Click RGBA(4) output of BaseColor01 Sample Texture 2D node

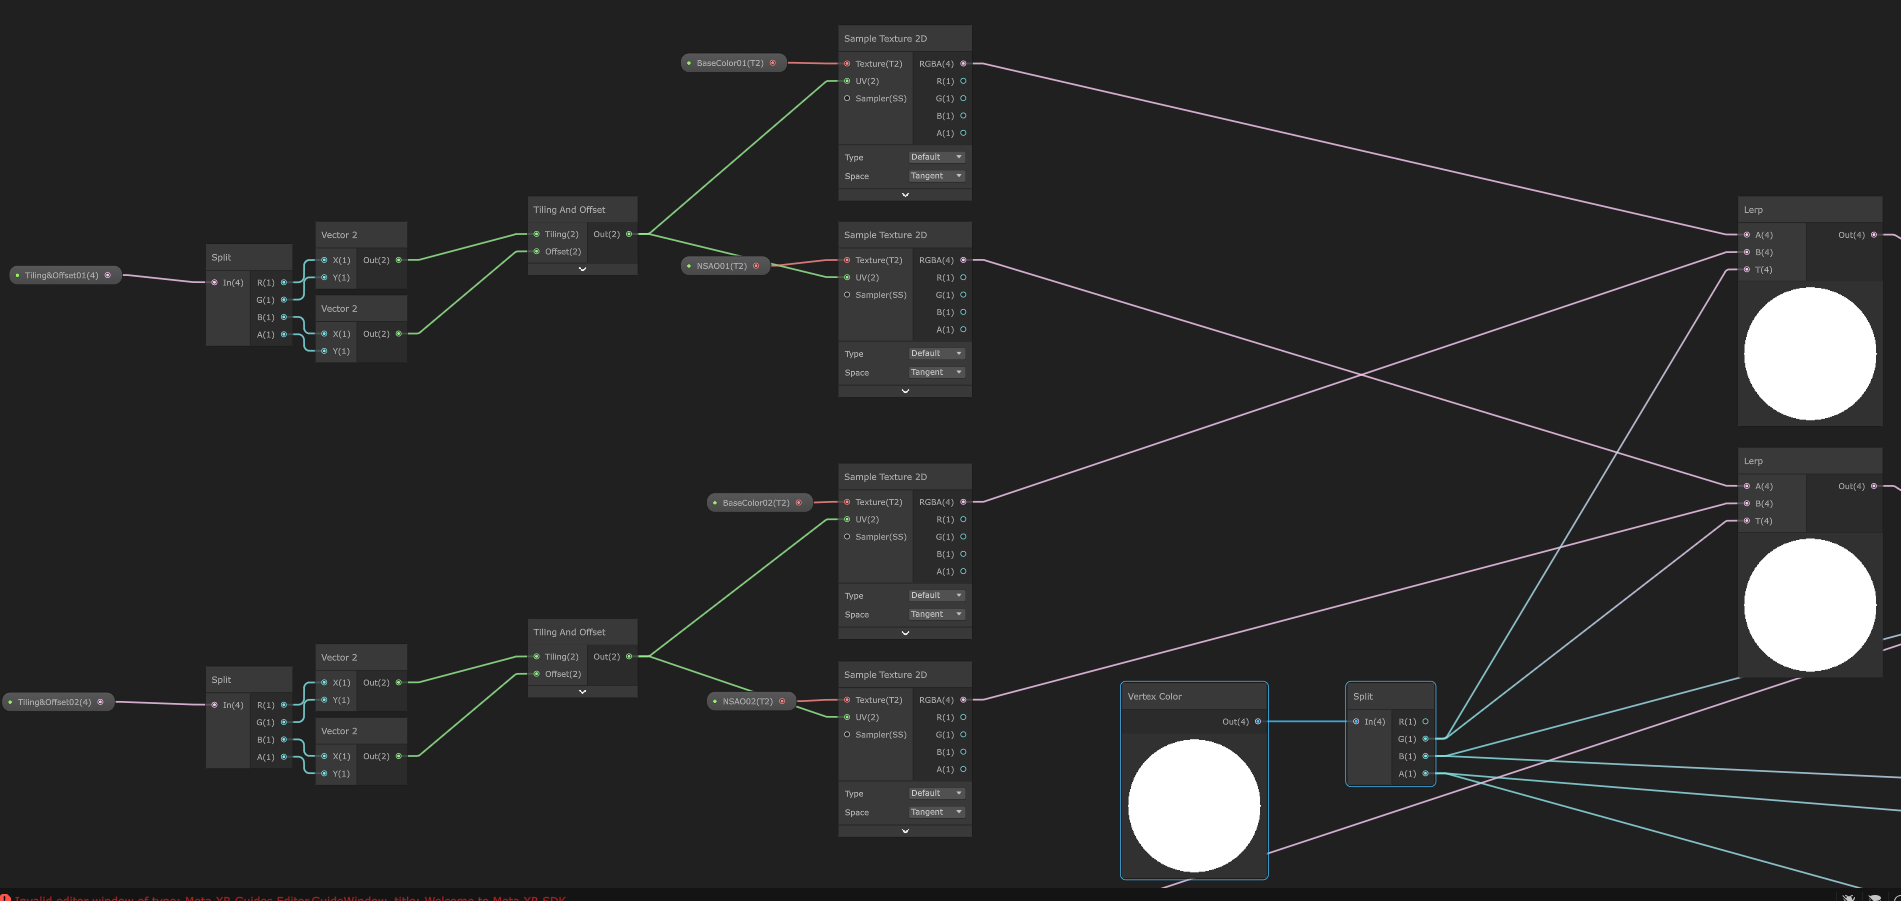pyautogui.click(x=963, y=64)
